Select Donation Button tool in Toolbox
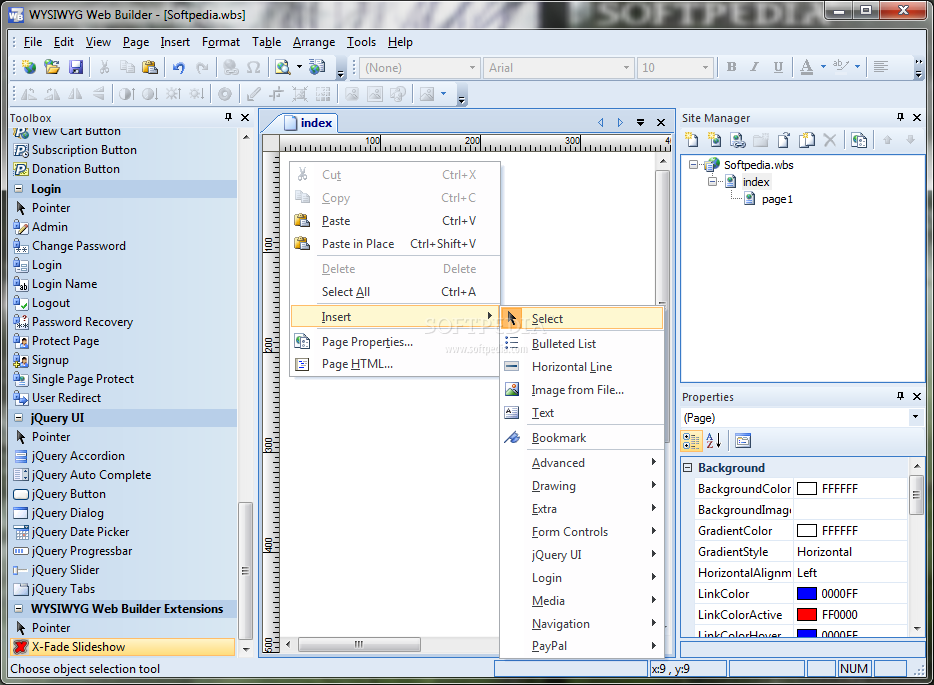Viewport: 934px width, 685px height. tap(76, 169)
